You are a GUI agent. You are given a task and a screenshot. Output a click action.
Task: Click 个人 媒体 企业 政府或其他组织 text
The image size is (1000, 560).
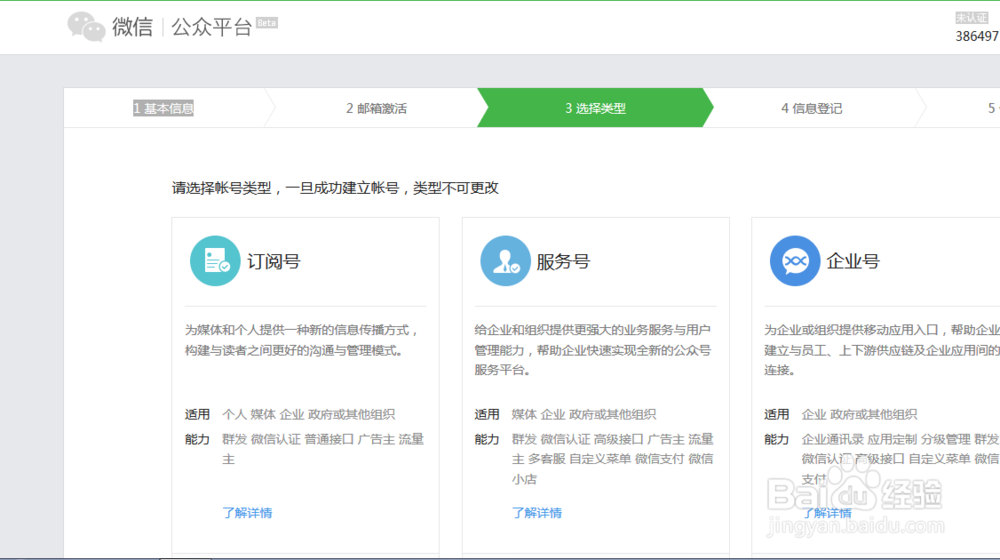coord(309,415)
